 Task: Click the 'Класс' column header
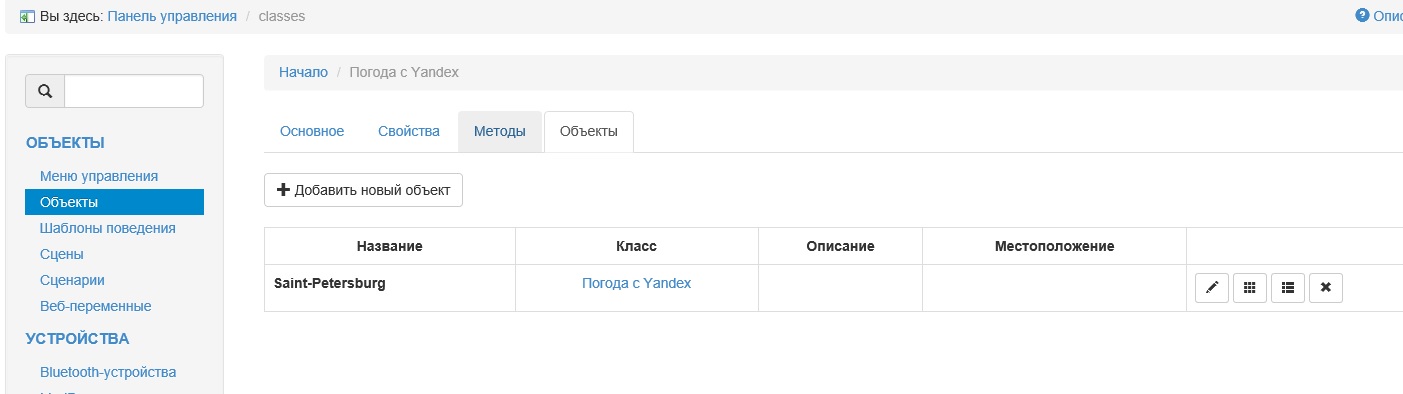tap(637, 246)
